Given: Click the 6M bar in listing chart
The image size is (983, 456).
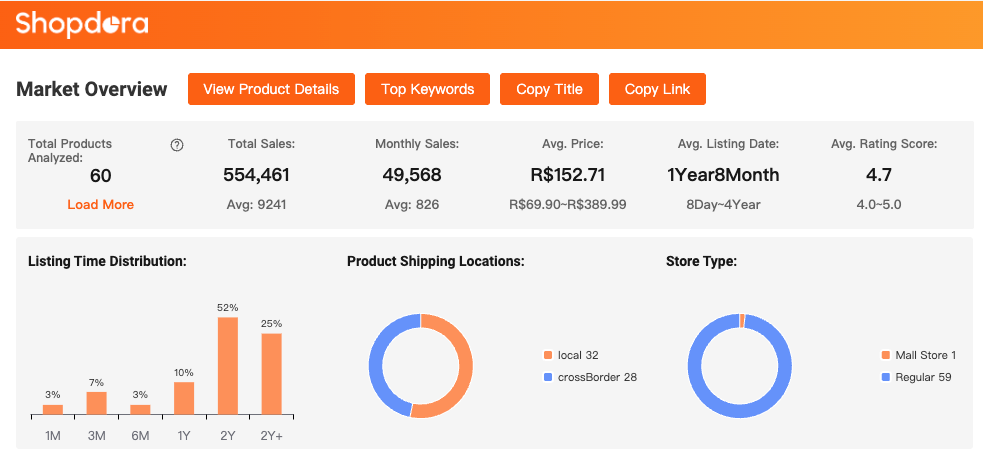Looking at the screenshot, I should tap(140, 409).
